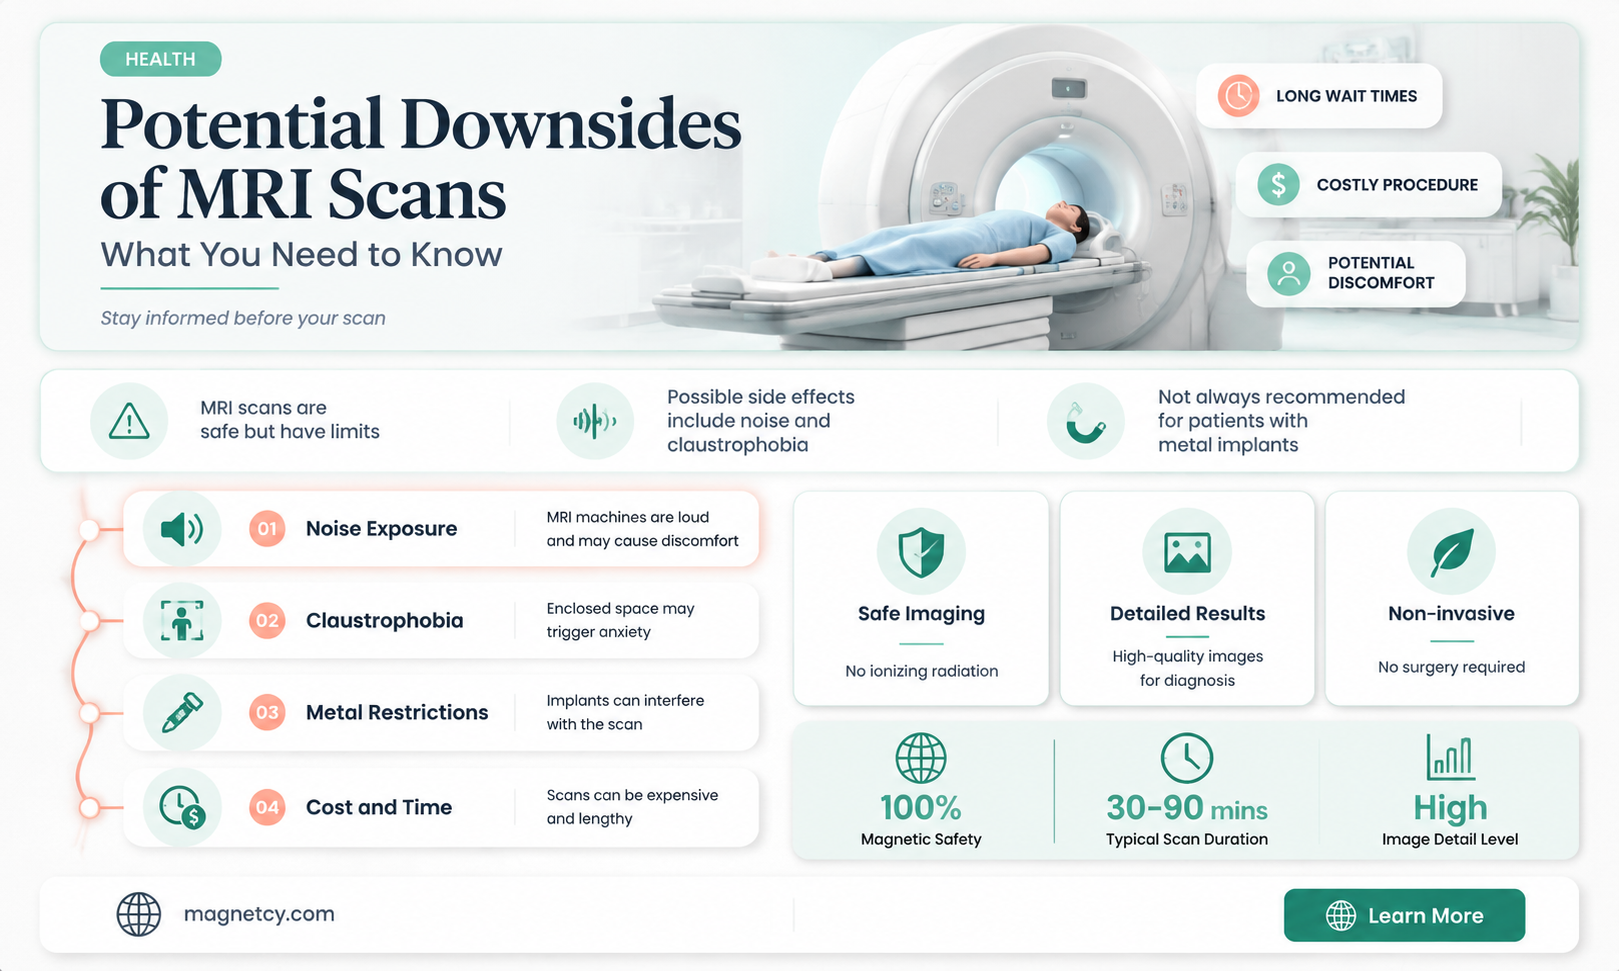Click the globe icon beside magnetcy.com

(x=139, y=914)
